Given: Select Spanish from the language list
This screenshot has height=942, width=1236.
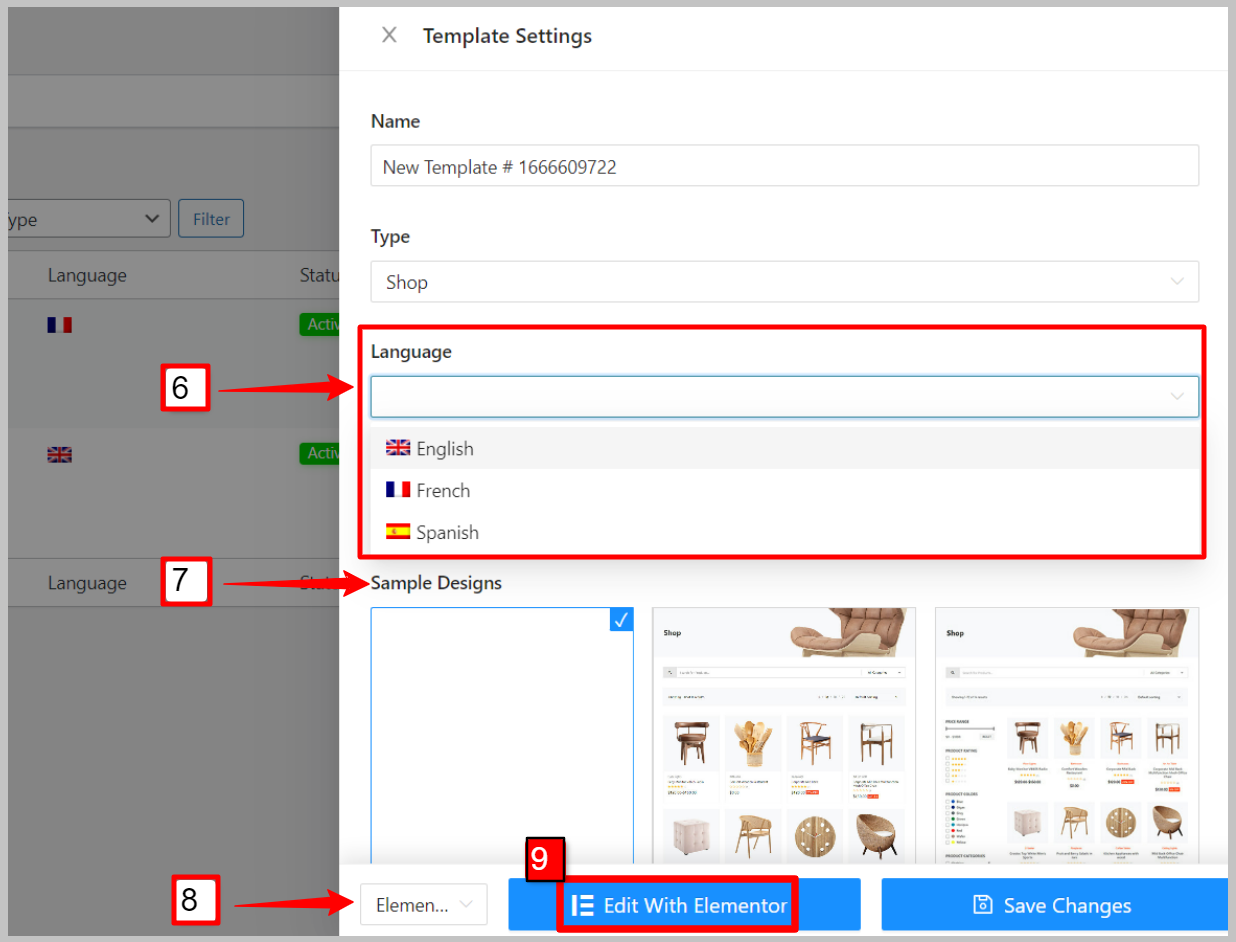Looking at the screenshot, I should (x=447, y=532).
